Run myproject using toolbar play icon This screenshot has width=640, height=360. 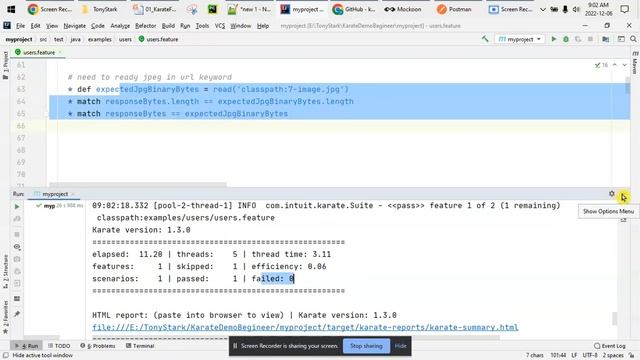point(554,39)
